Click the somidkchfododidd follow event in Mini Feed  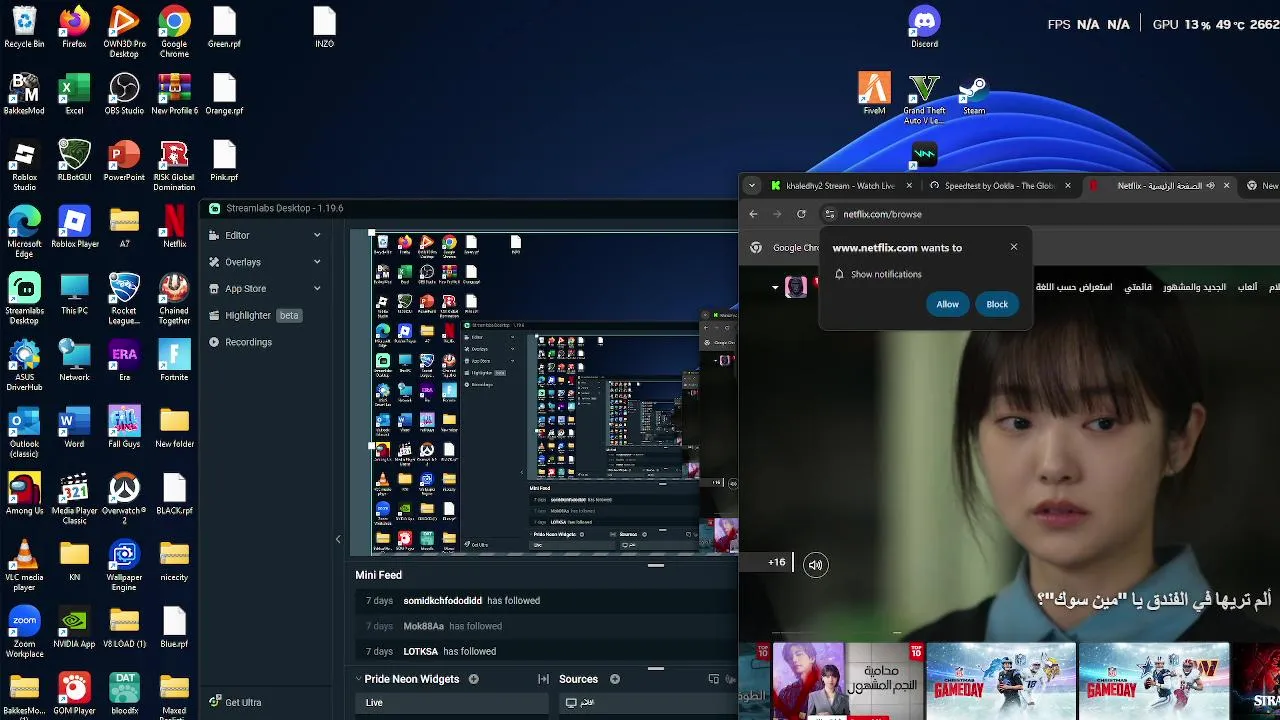[548, 601]
